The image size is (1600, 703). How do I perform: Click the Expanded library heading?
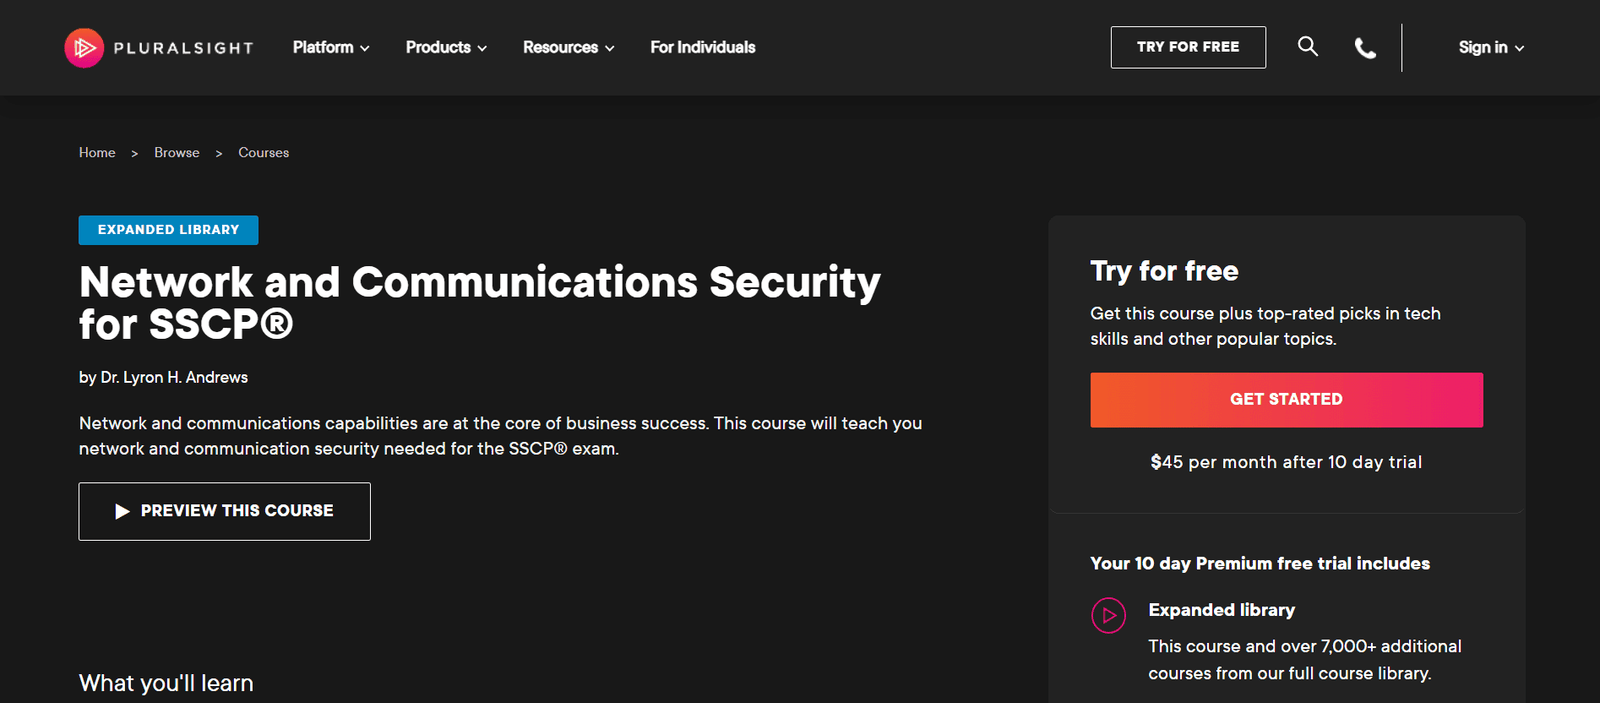1221,610
